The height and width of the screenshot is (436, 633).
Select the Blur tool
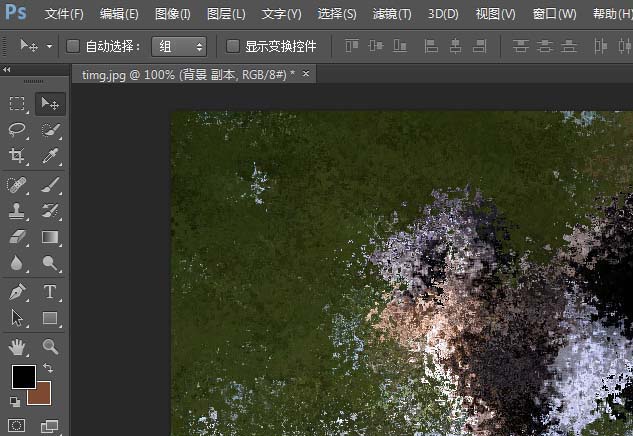[17, 263]
